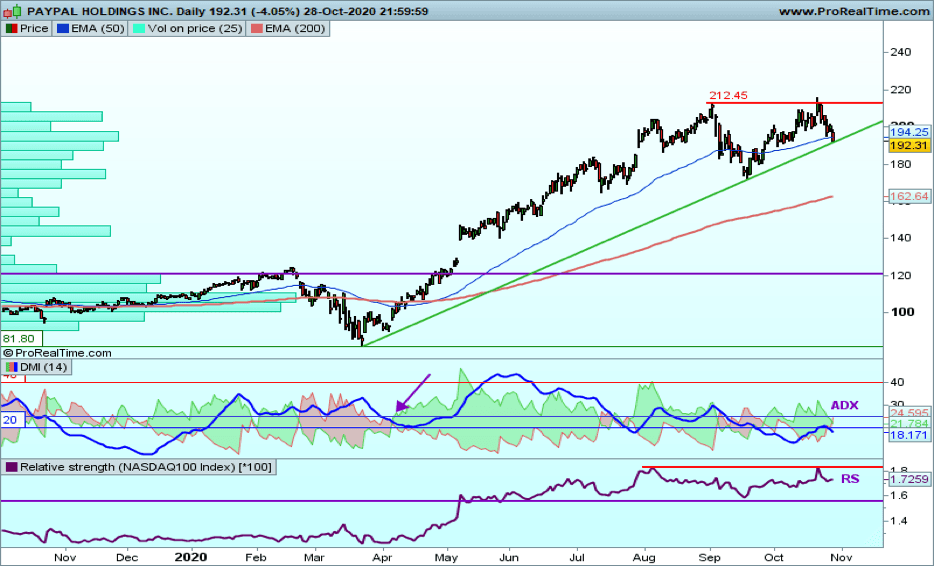
Task: Click the 1.4 relative strength axis label
Action: tap(899, 521)
